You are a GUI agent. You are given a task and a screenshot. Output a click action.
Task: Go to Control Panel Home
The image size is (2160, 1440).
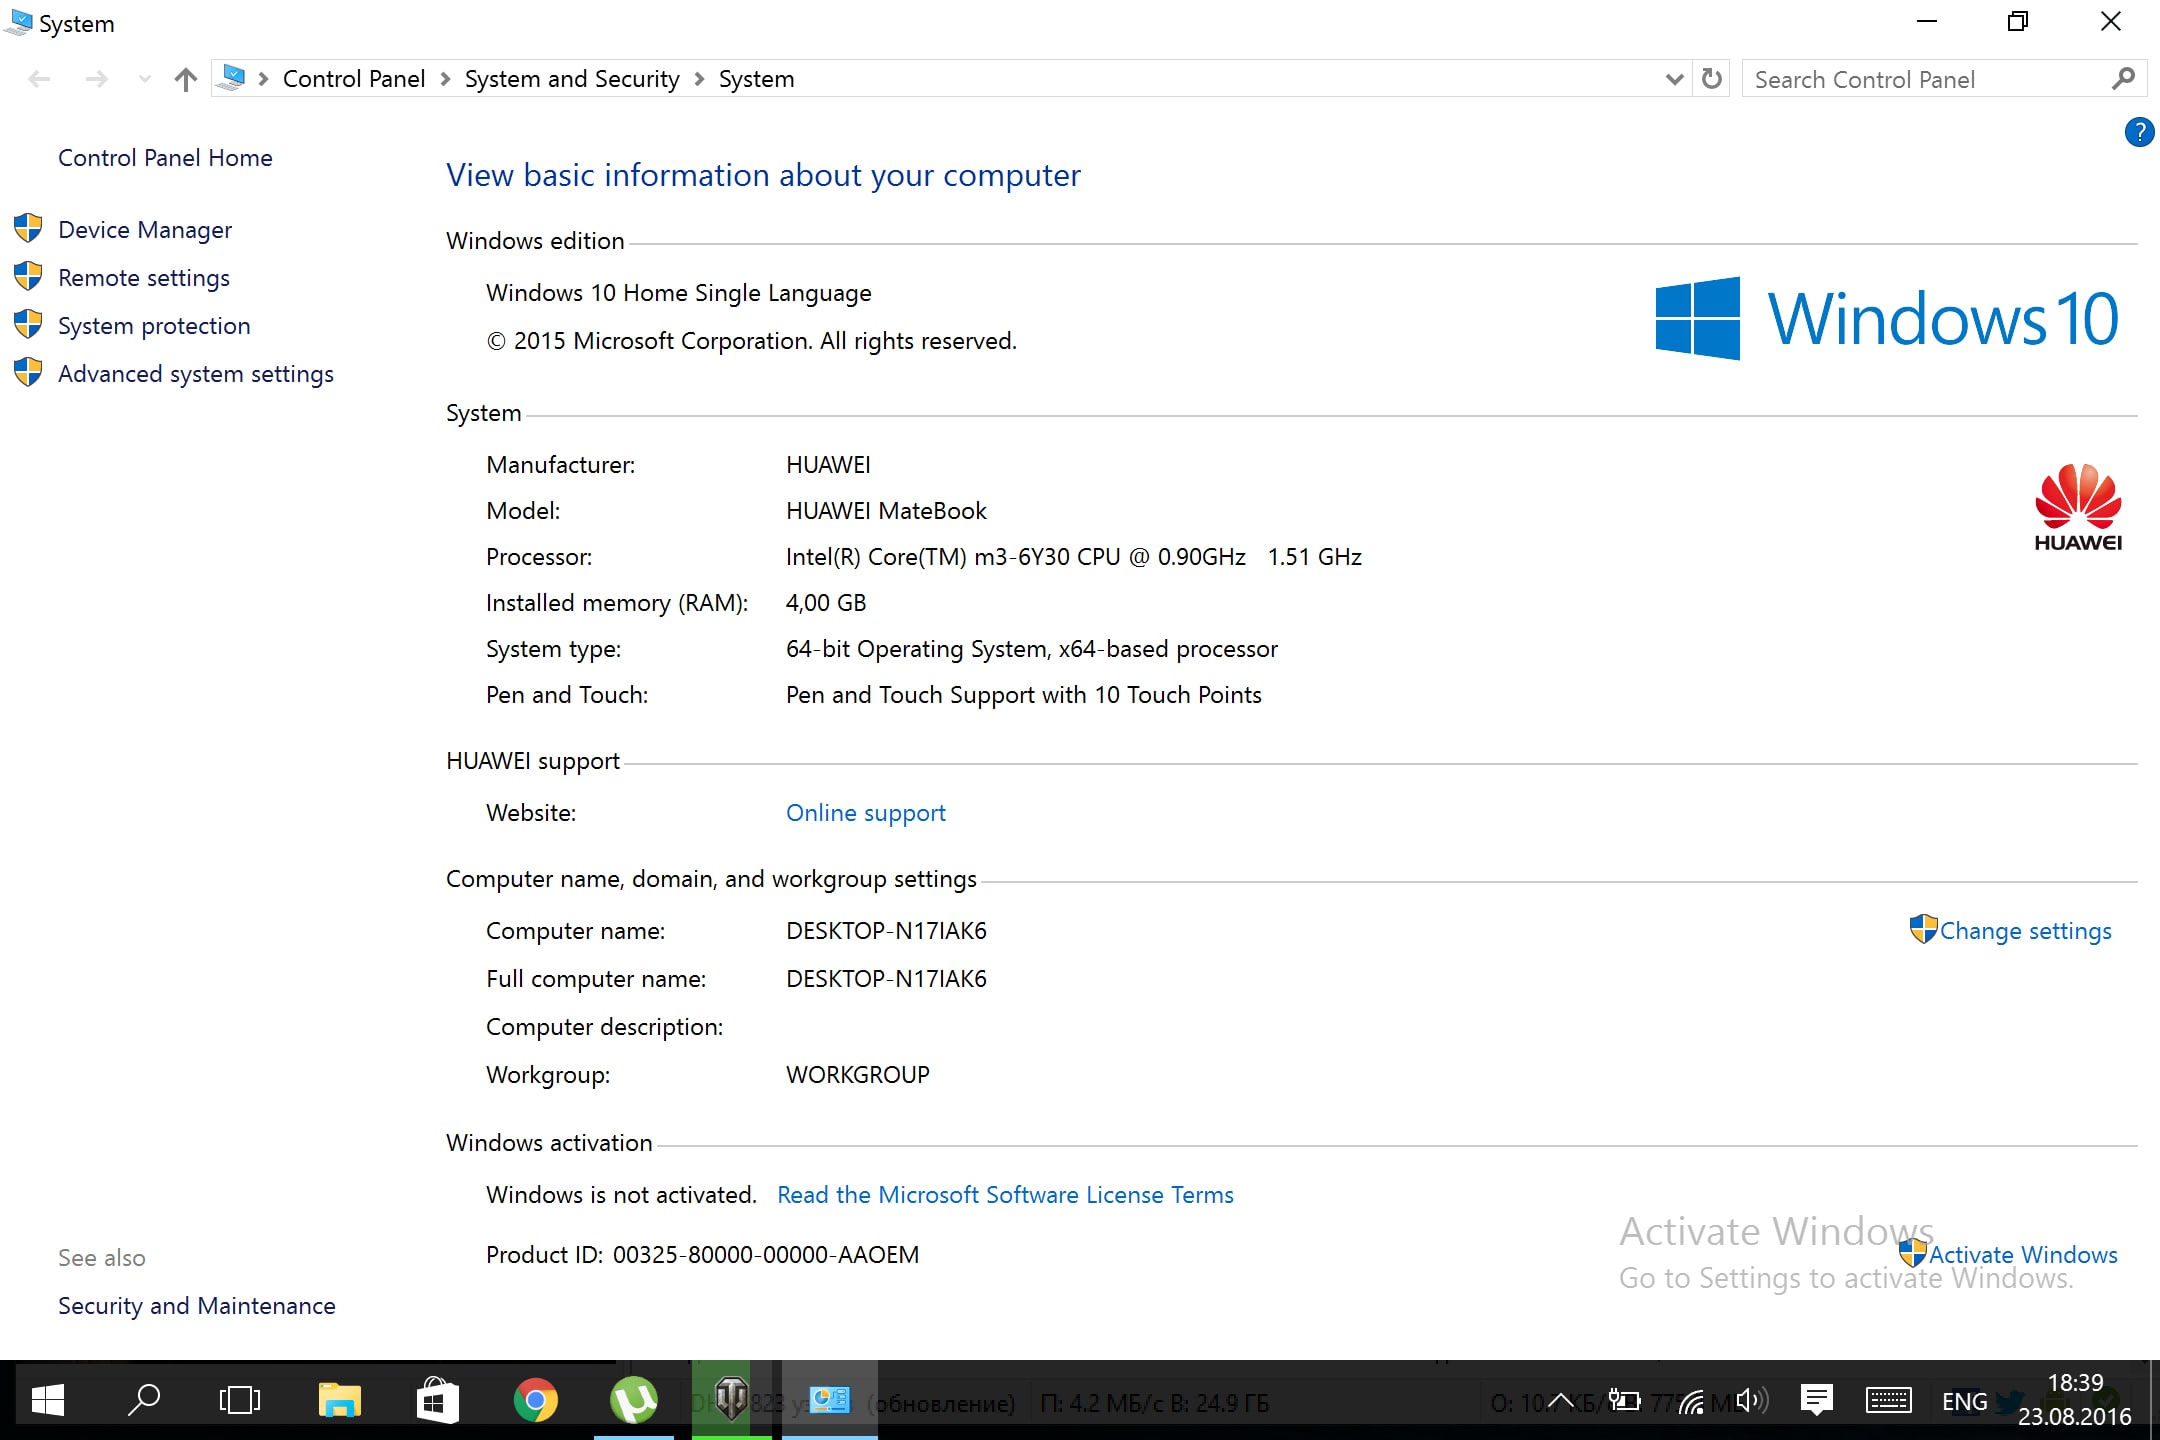(x=165, y=158)
